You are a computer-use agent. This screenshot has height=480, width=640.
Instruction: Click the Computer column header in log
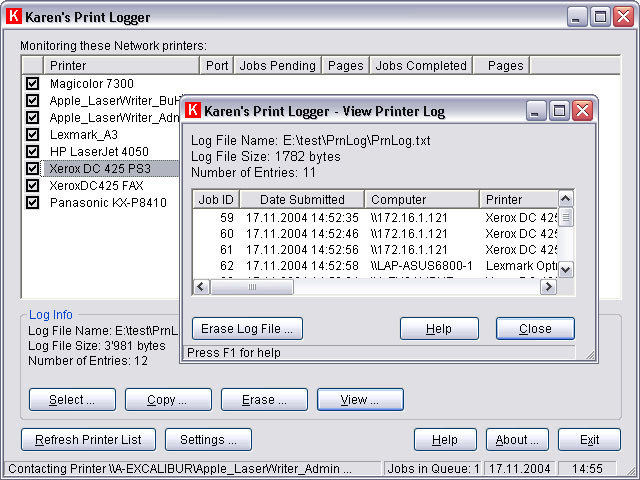pos(422,199)
